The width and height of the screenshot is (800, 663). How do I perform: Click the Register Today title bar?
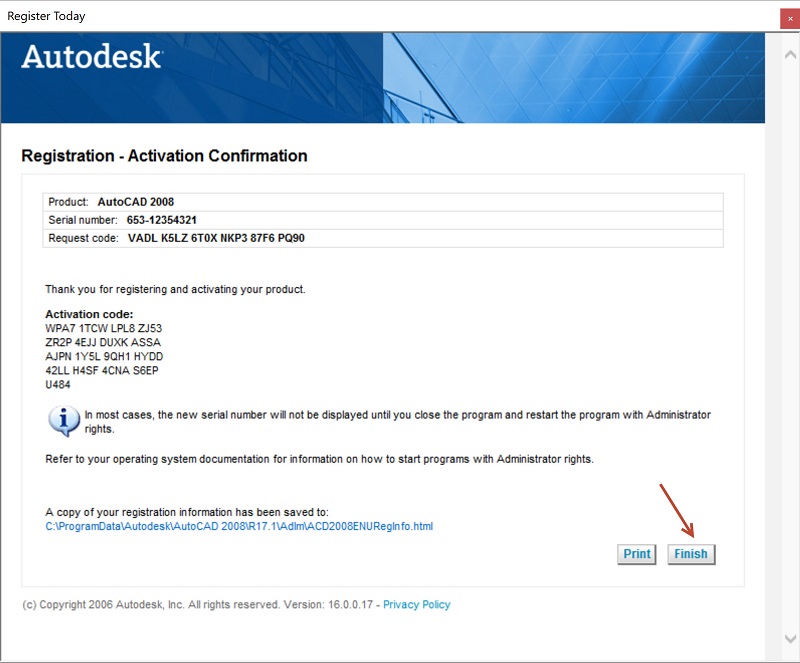[300, 16]
